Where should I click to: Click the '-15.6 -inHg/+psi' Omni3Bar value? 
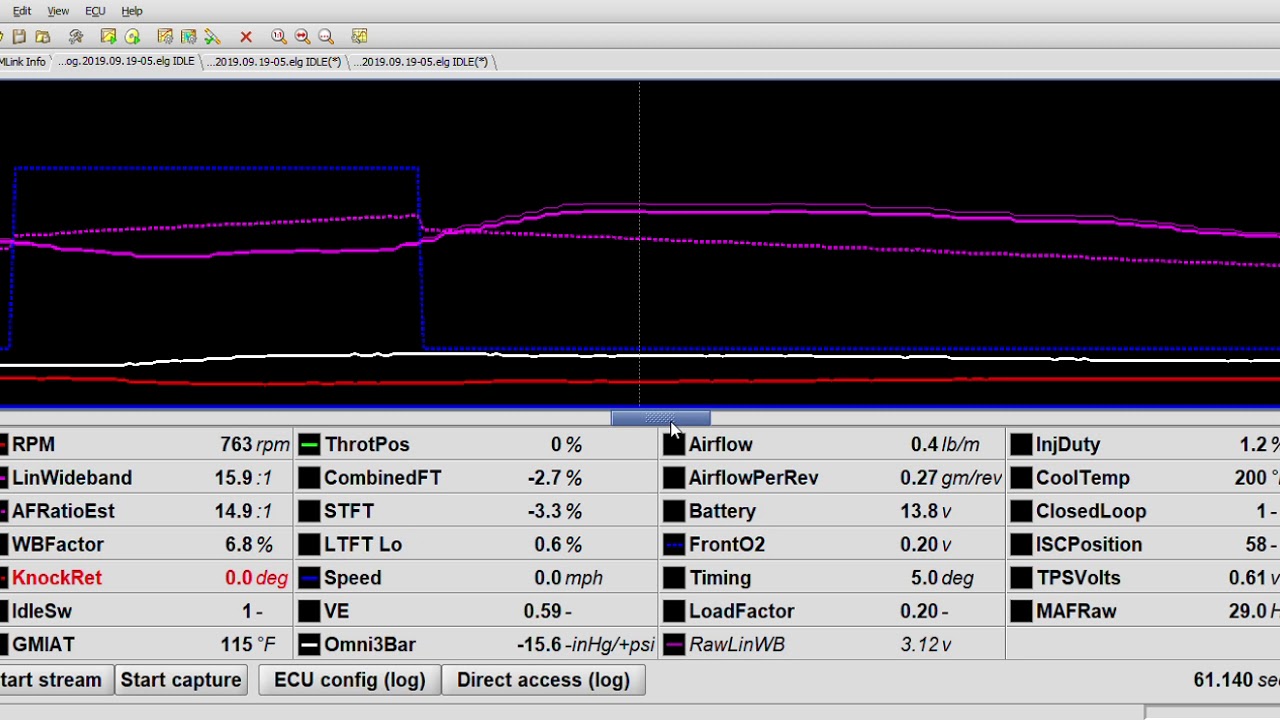(585, 645)
